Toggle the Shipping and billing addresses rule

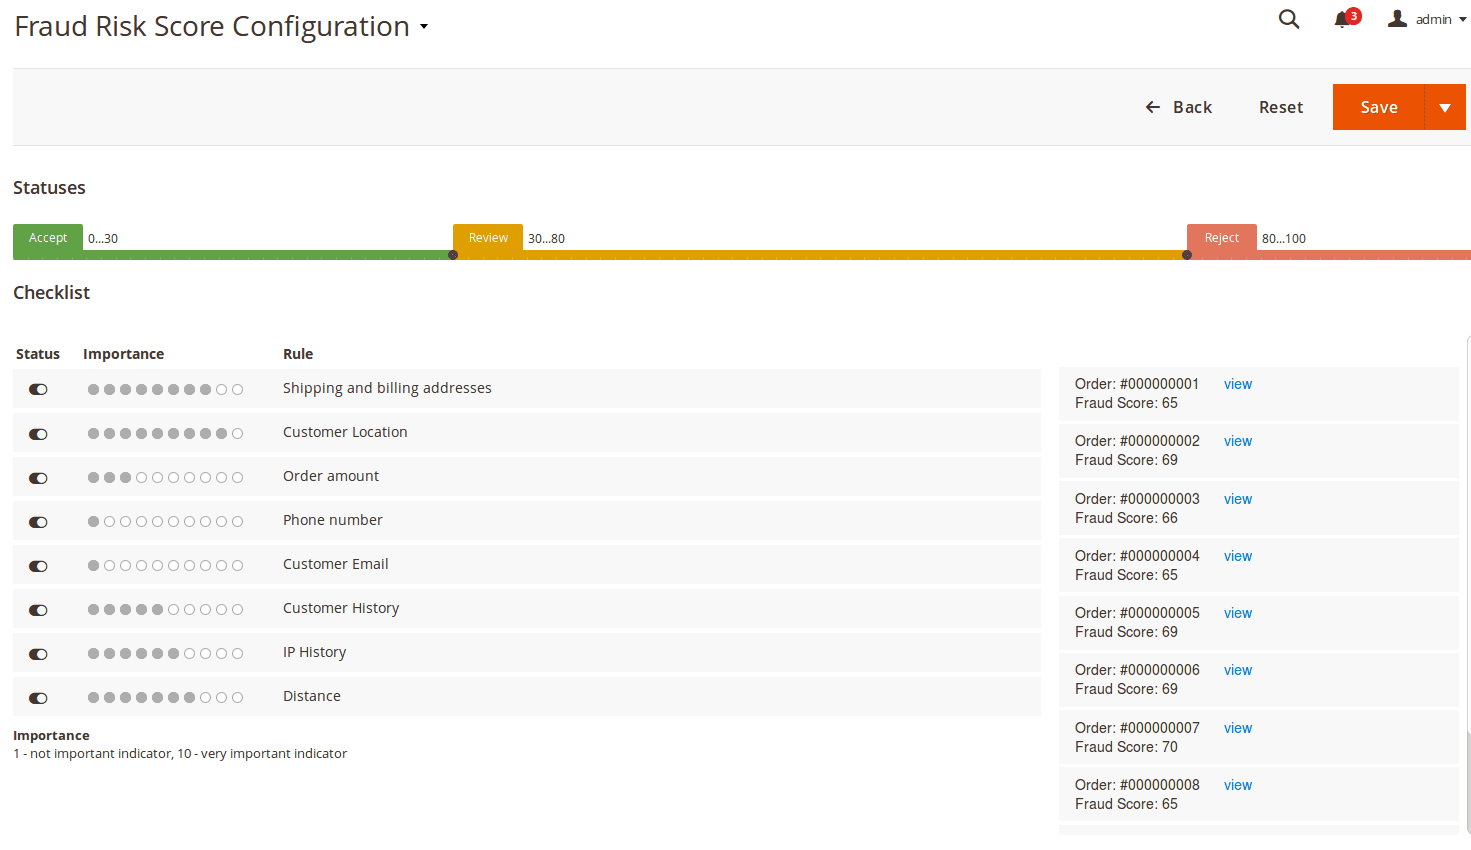(x=38, y=390)
